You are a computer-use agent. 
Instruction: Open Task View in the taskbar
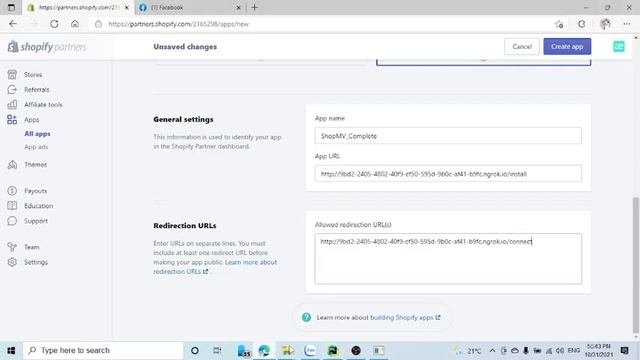tap(217, 351)
